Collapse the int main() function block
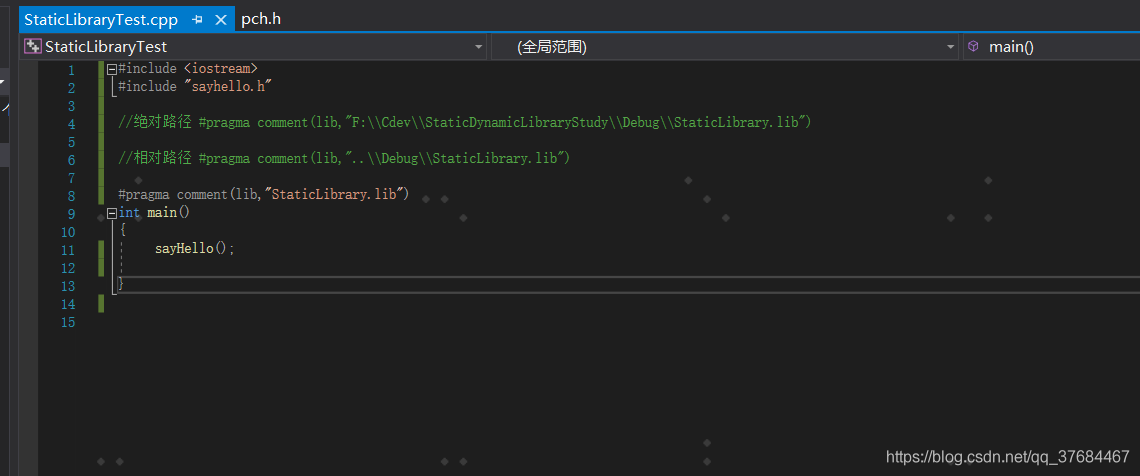This screenshot has height=476, width=1140. (x=111, y=214)
